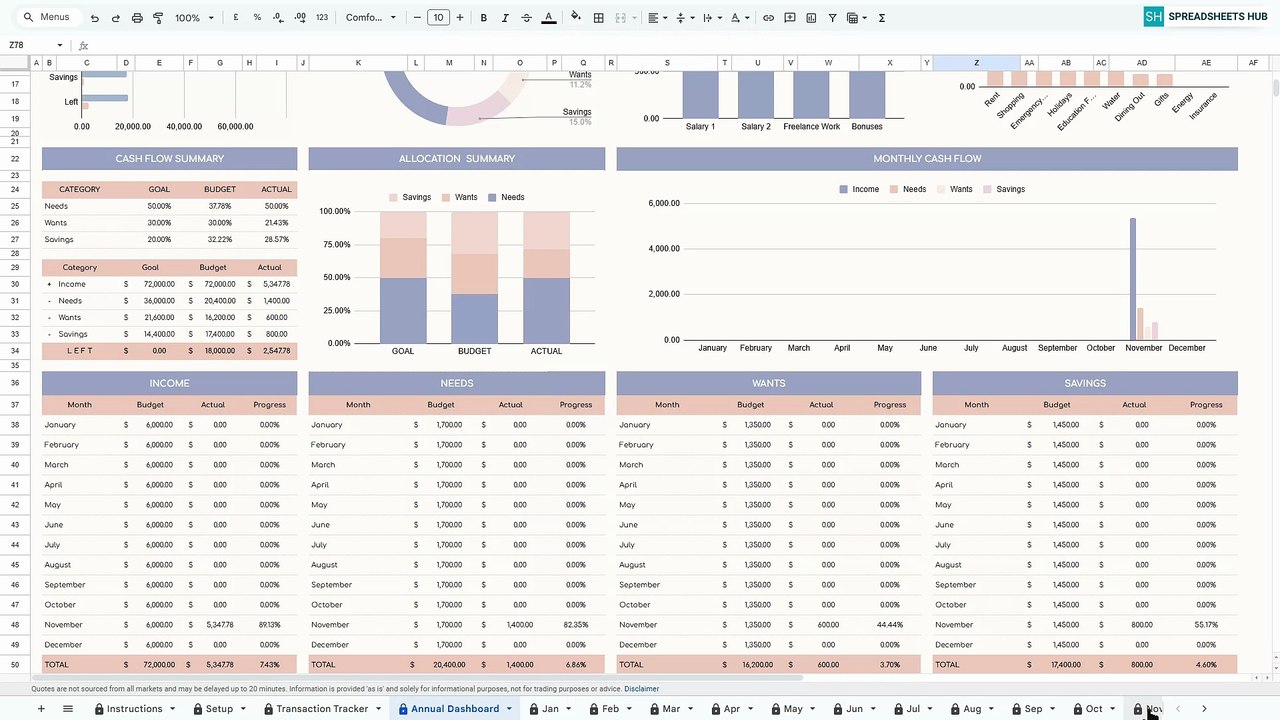Increase decimal places
The width and height of the screenshot is (1280, 720).
point(299,18)
